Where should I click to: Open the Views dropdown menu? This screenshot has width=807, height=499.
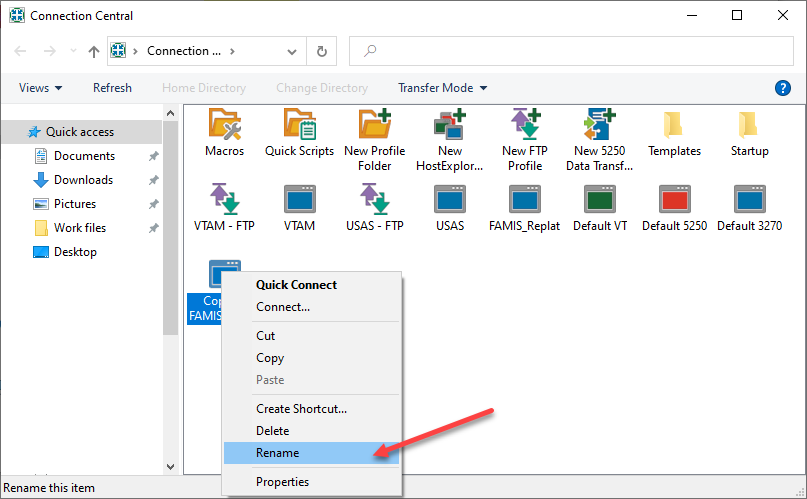point(41,88)
